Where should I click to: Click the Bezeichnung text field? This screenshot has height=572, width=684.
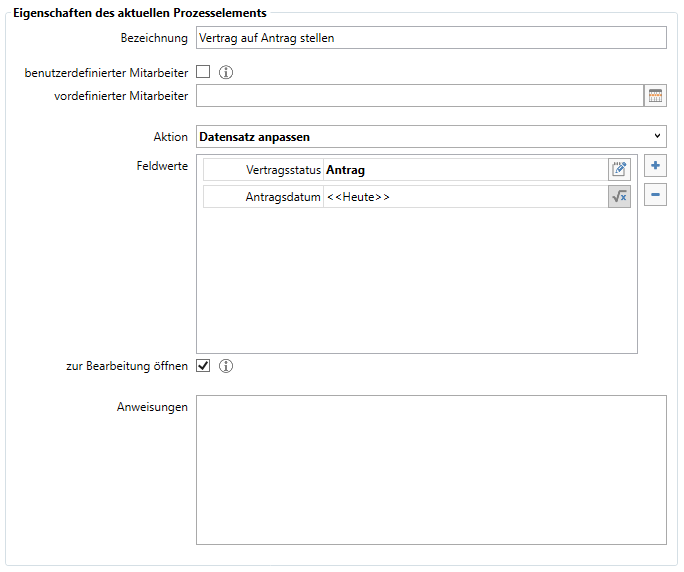pos(431,38)
